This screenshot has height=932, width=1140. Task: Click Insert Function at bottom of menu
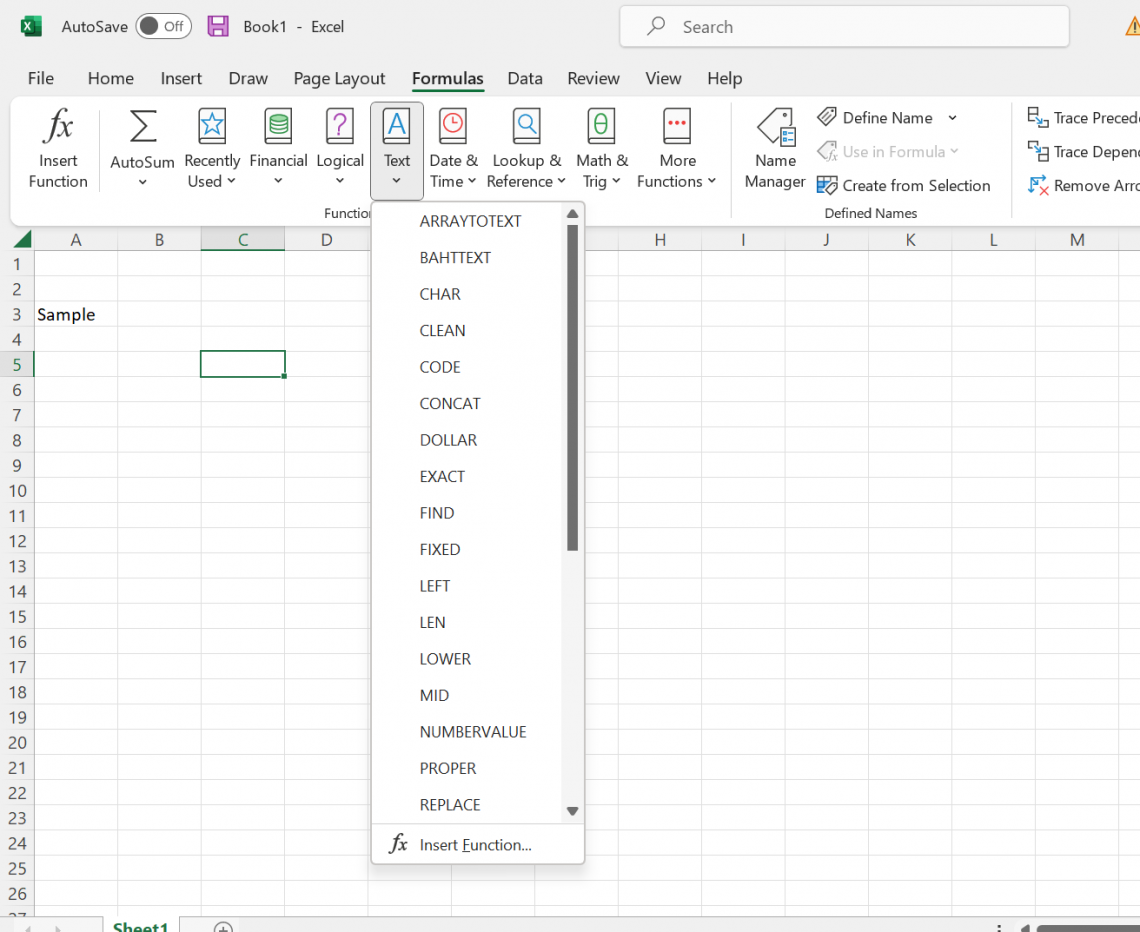(475, 845)
